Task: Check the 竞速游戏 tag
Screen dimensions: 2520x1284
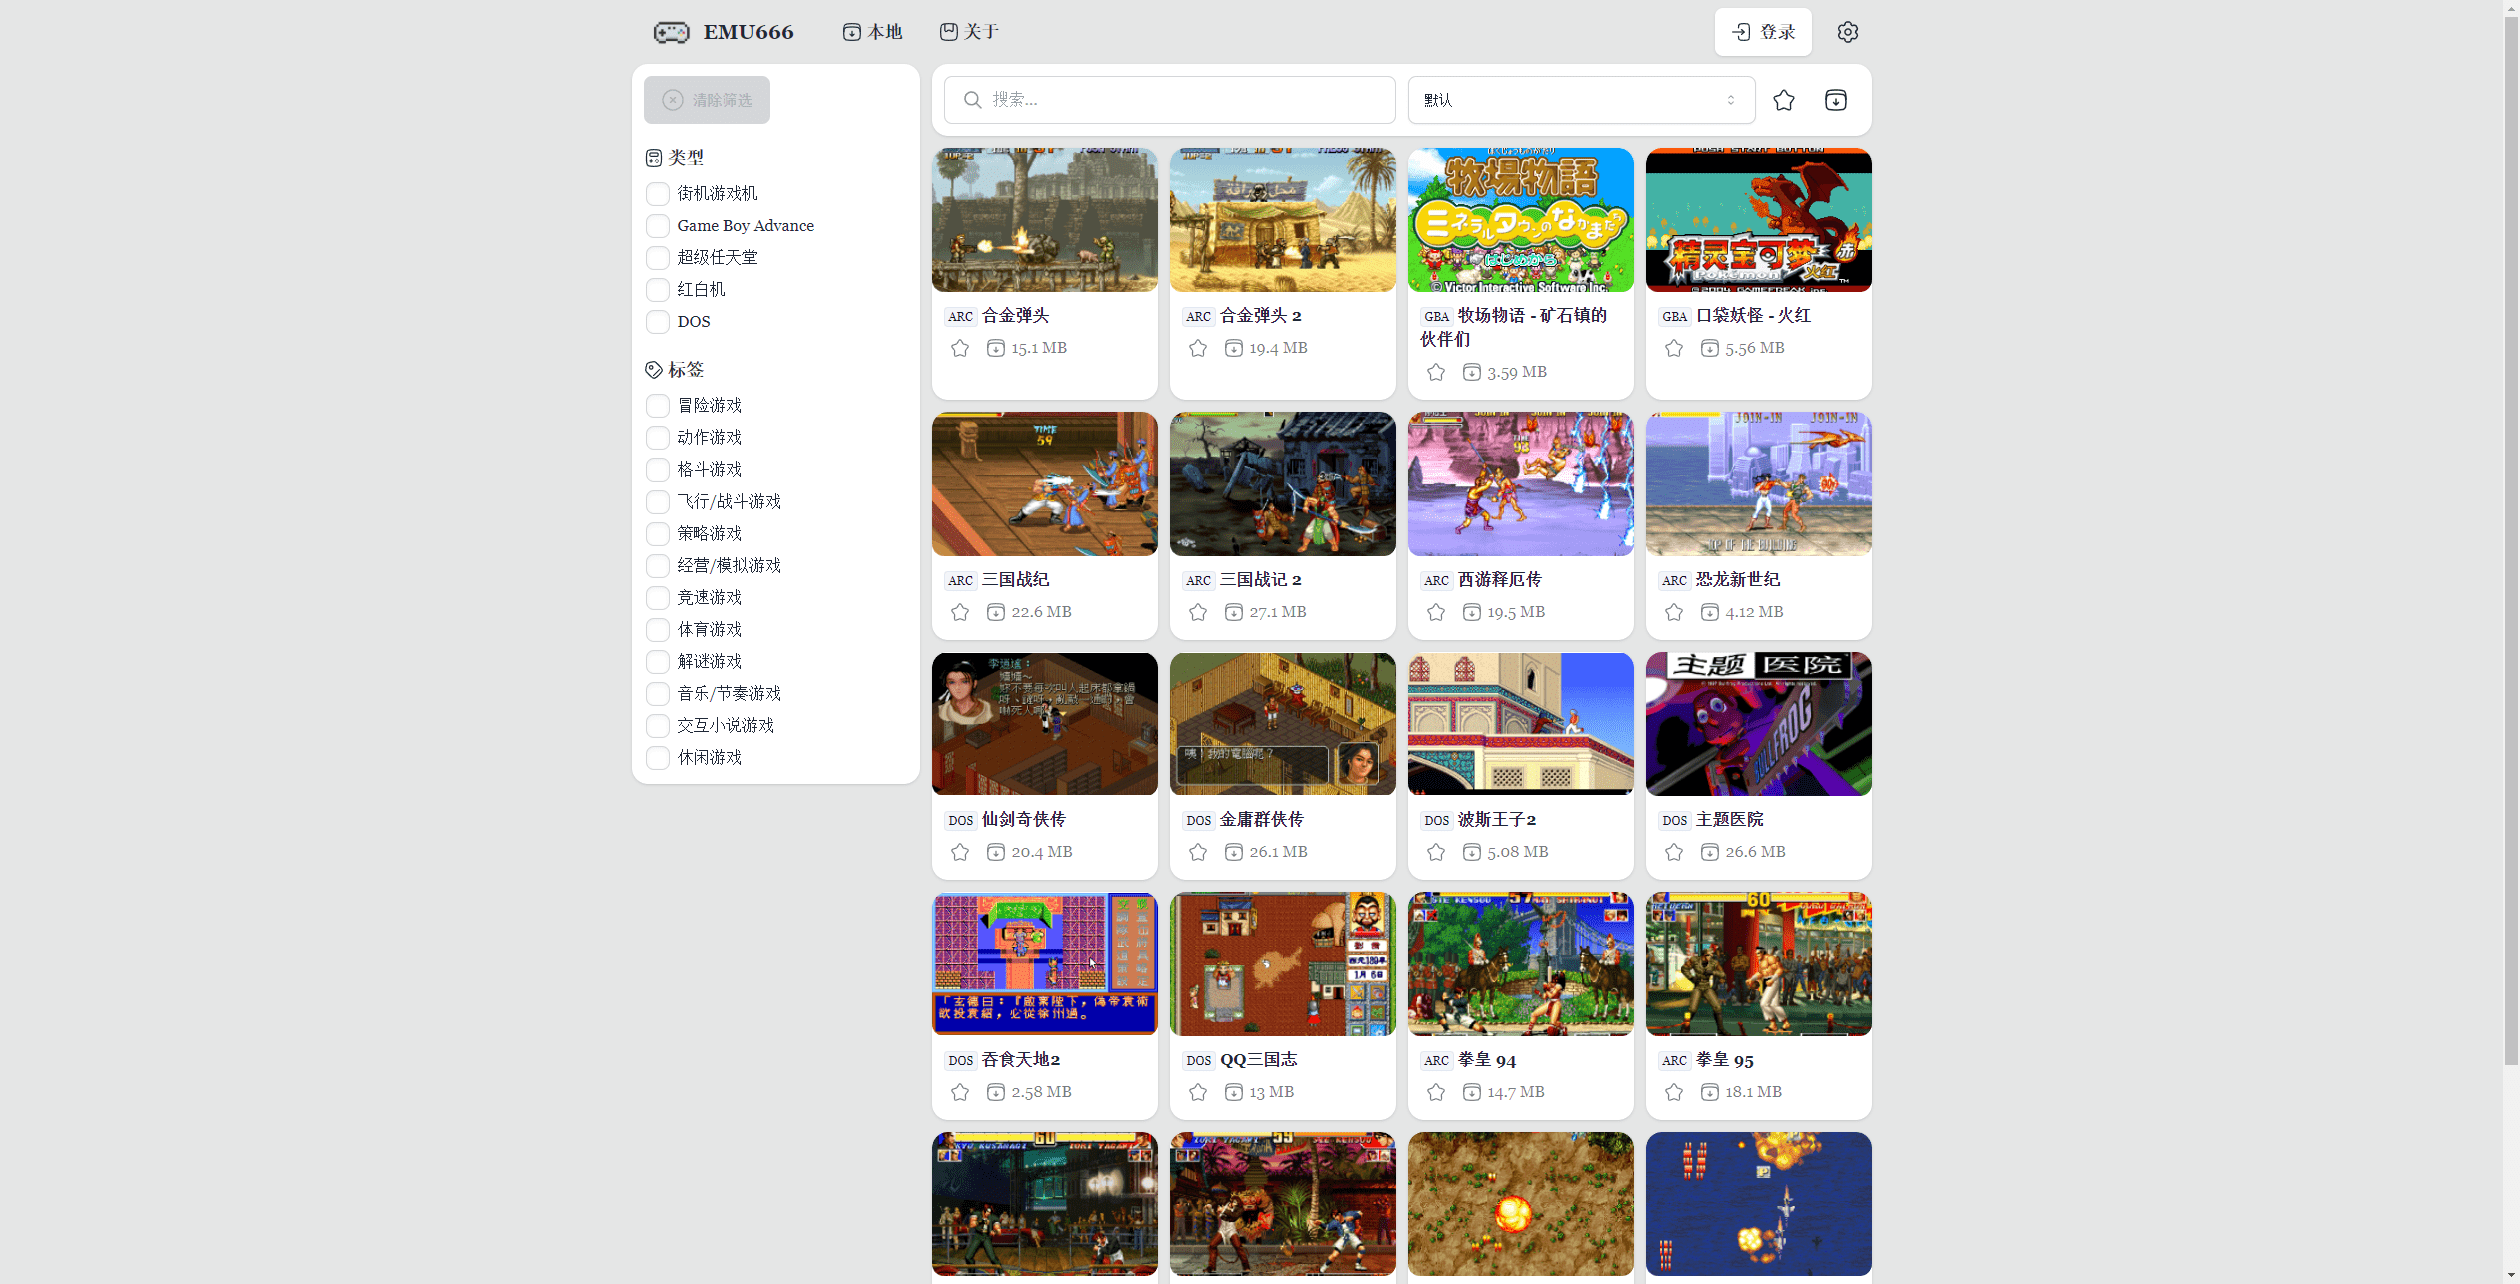Action: (x=658, y=597)
